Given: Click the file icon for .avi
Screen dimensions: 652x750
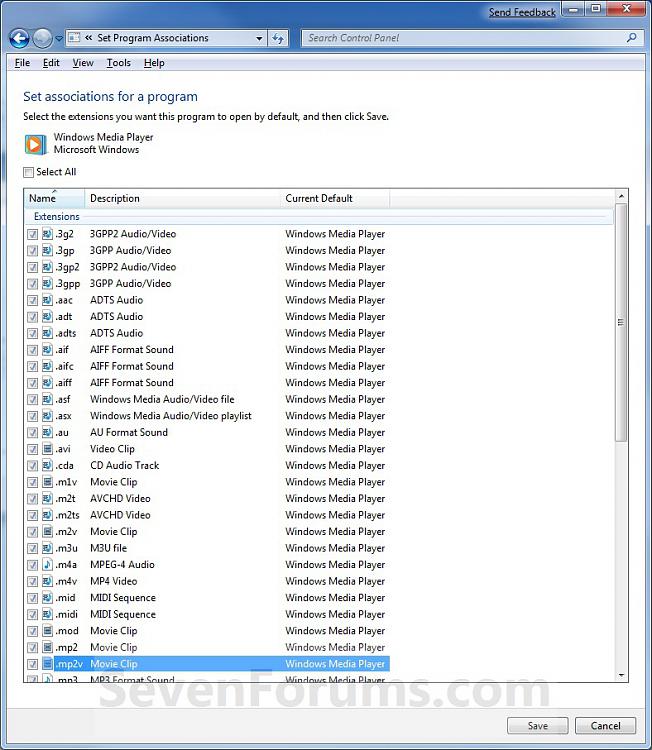Looking at the screenshot, I should (x=47, y=449).
